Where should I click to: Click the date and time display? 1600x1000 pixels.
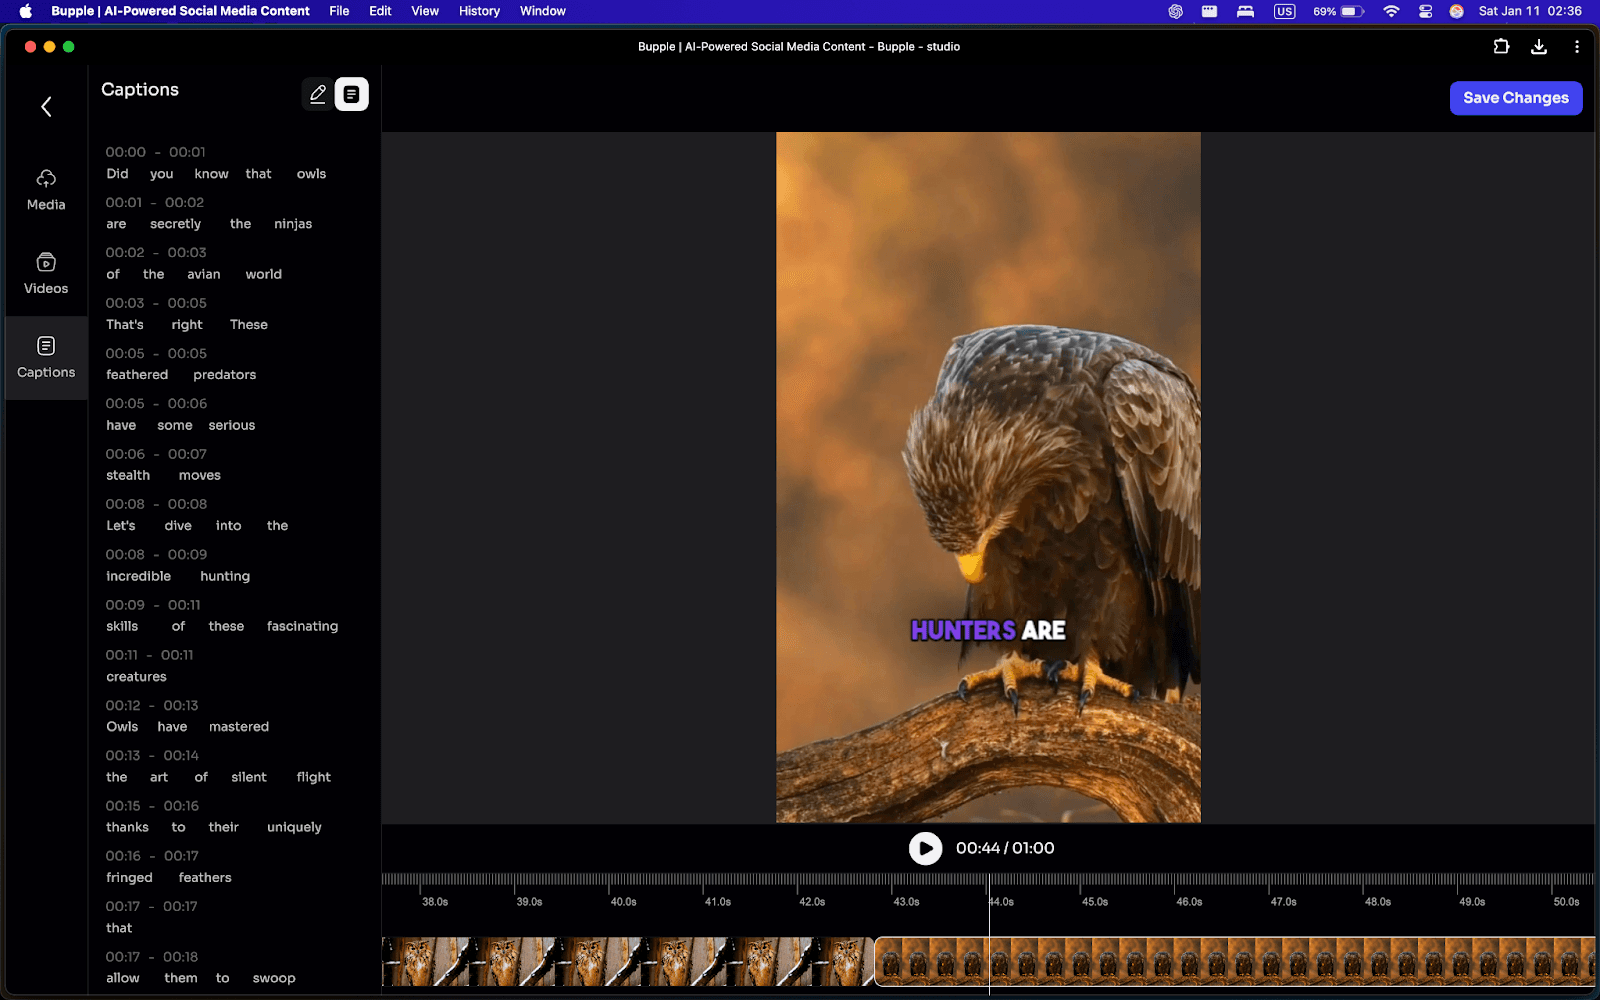point(1530,11)
